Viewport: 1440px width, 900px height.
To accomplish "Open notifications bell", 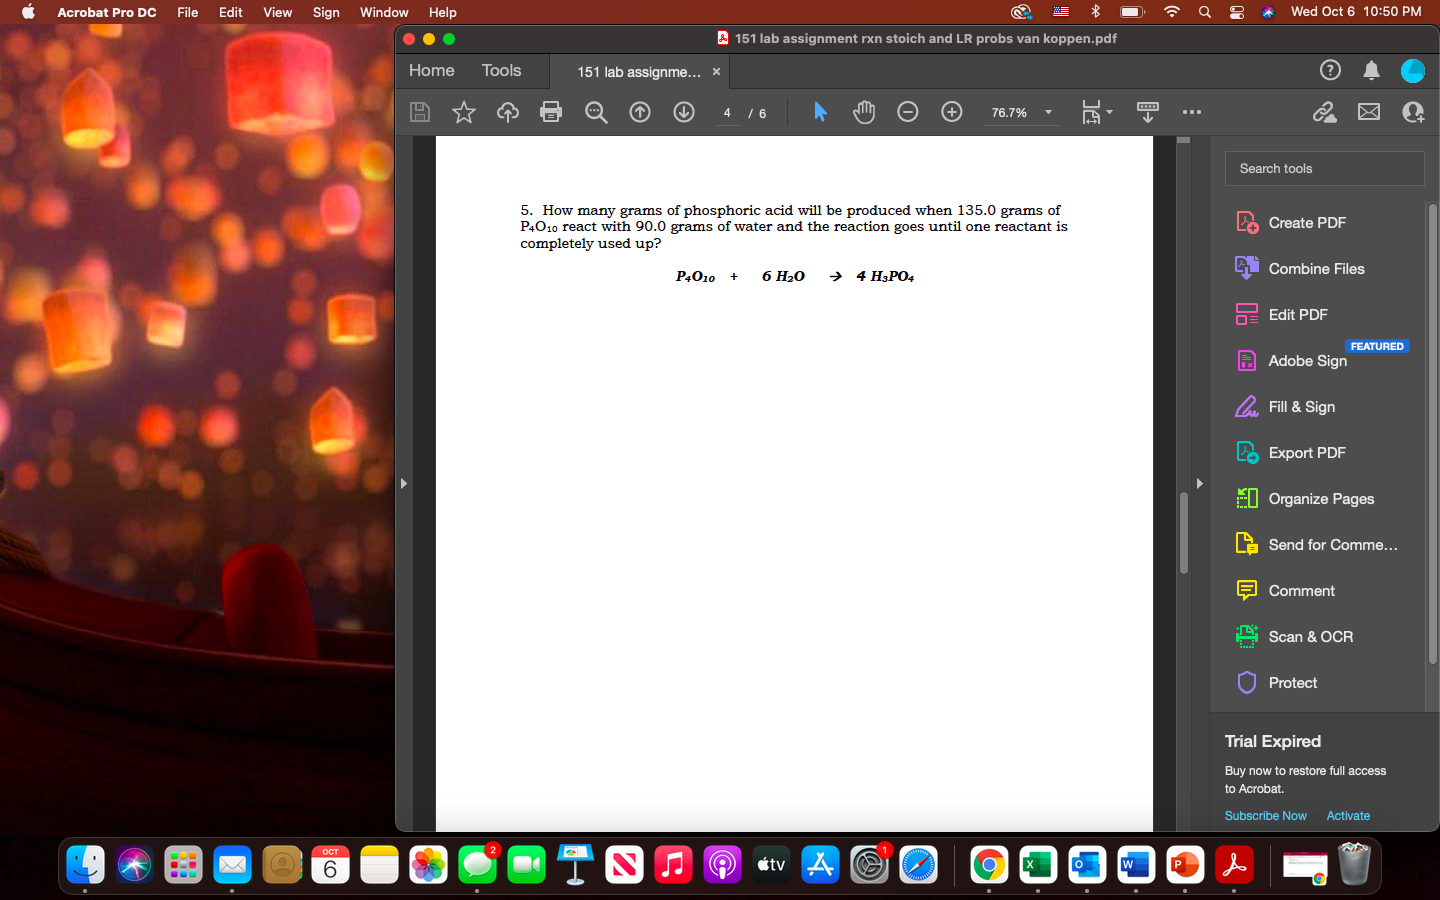I will point(1372,70).
